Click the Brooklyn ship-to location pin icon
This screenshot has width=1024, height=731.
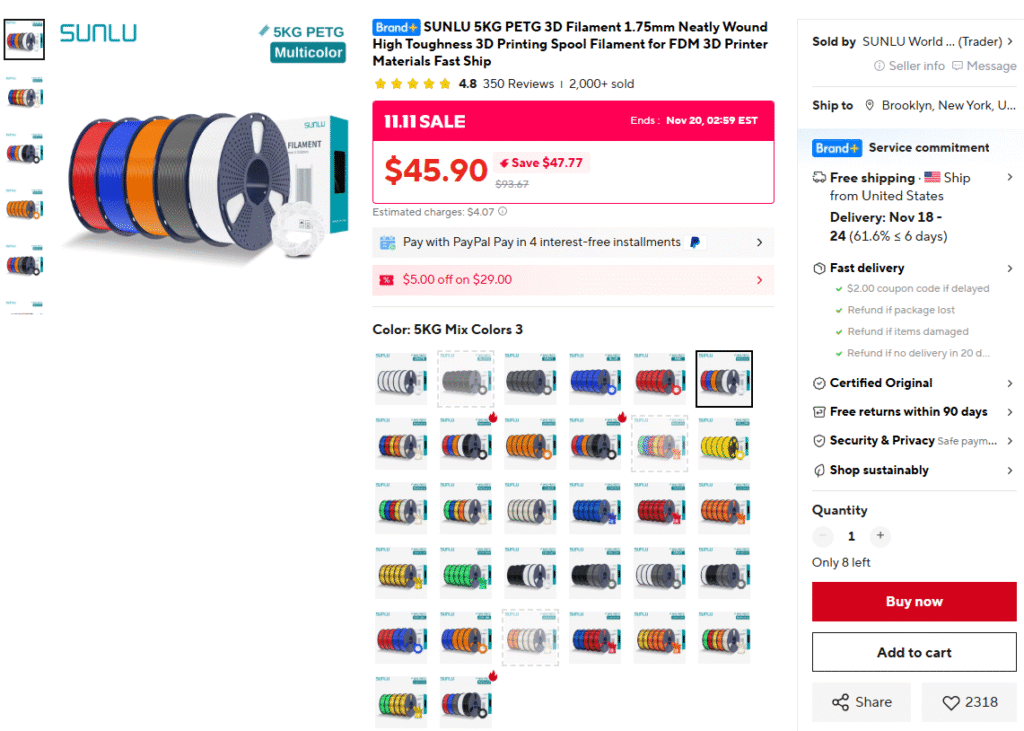[x=870, y=106]
